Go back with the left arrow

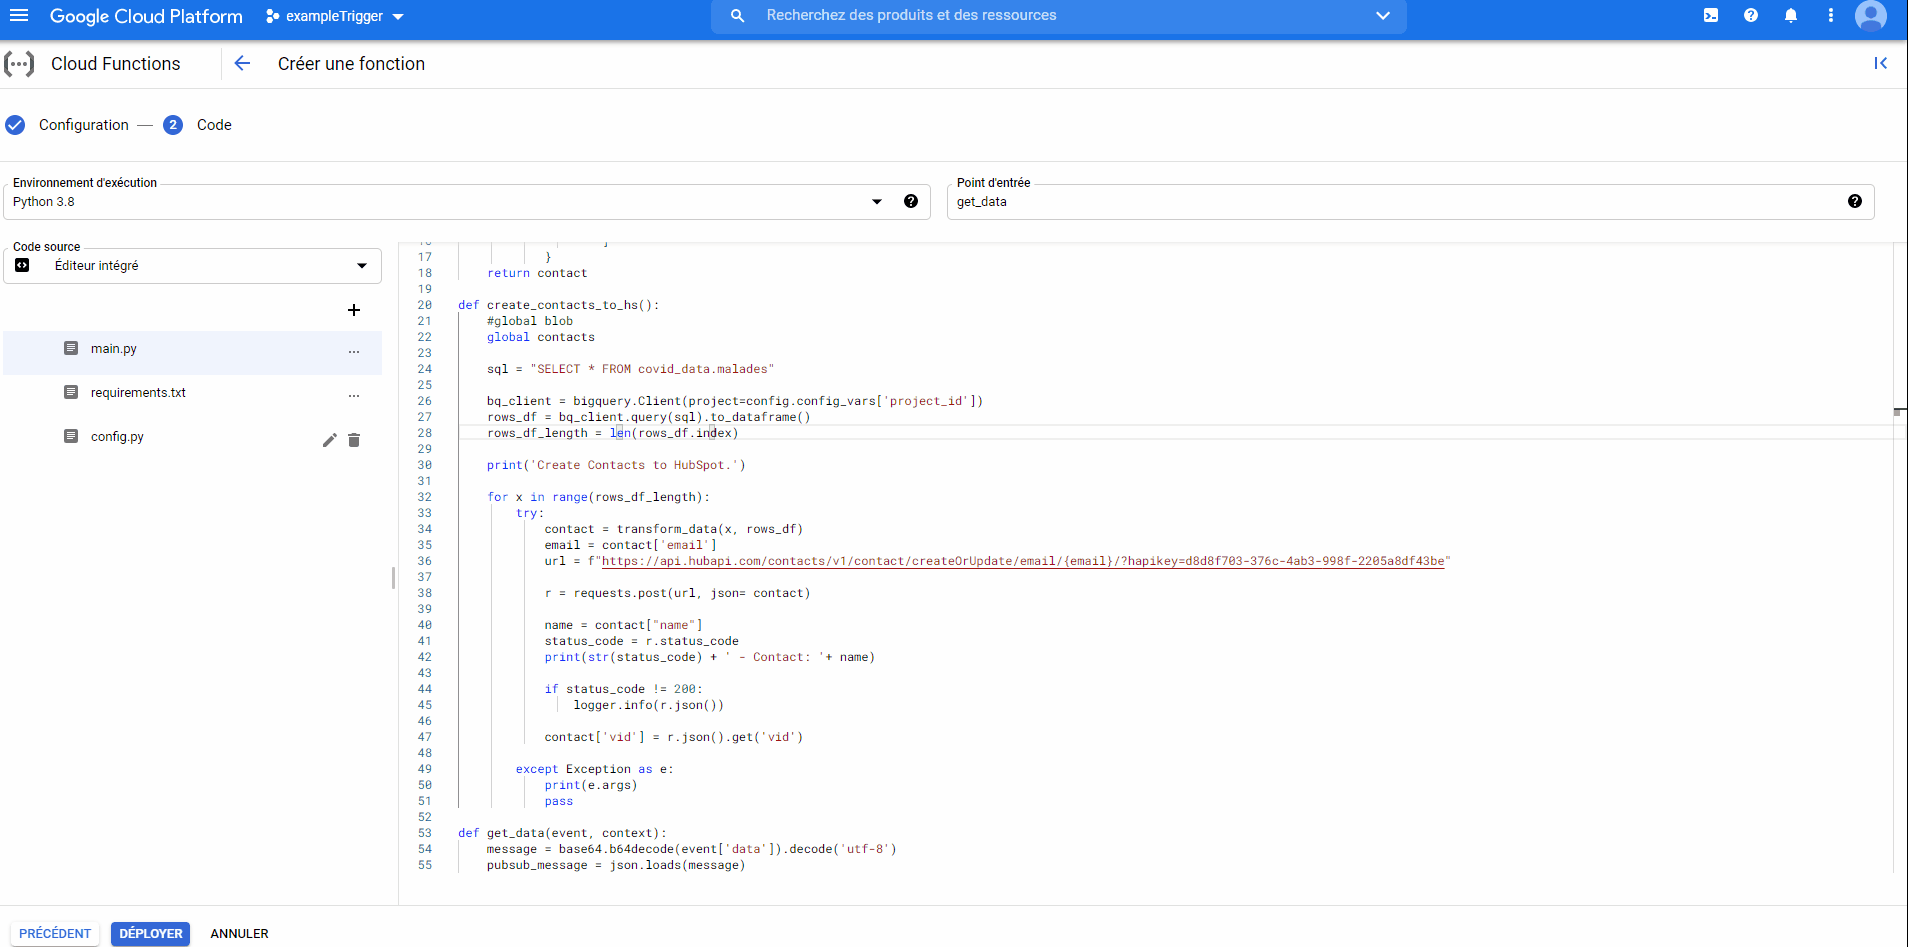[242, 64]
